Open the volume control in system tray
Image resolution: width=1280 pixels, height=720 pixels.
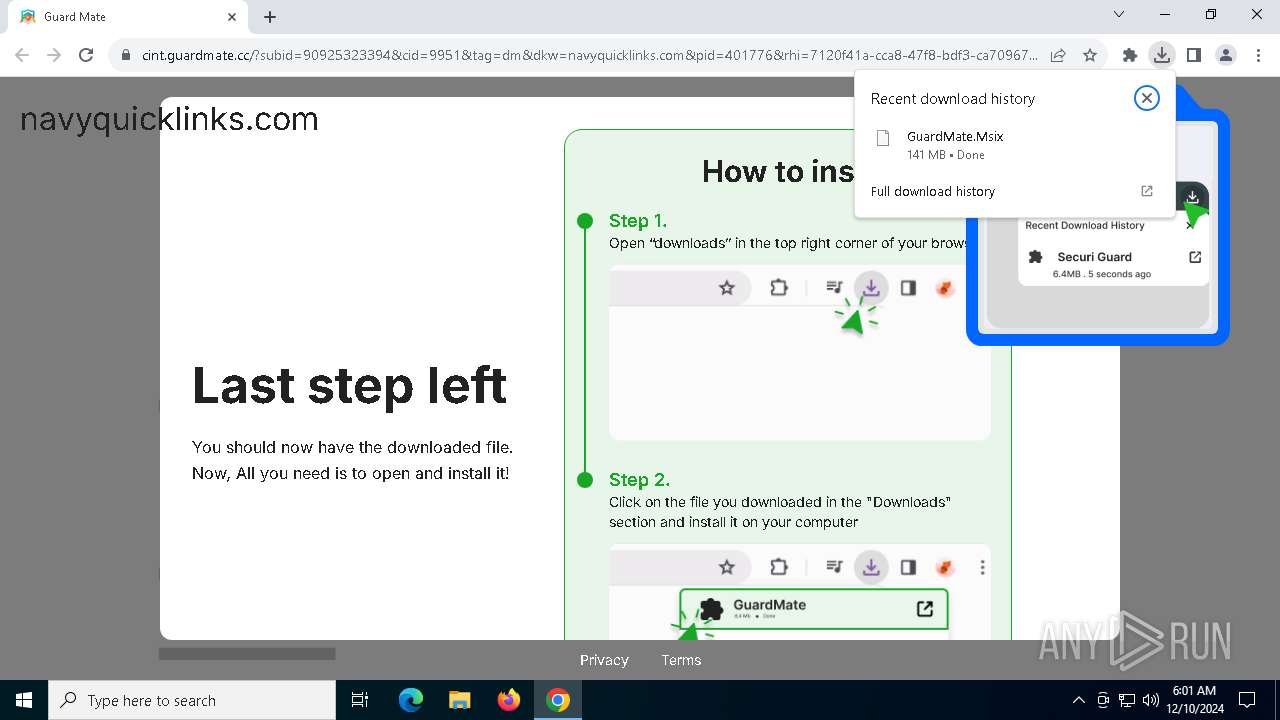pos(1150,700)
